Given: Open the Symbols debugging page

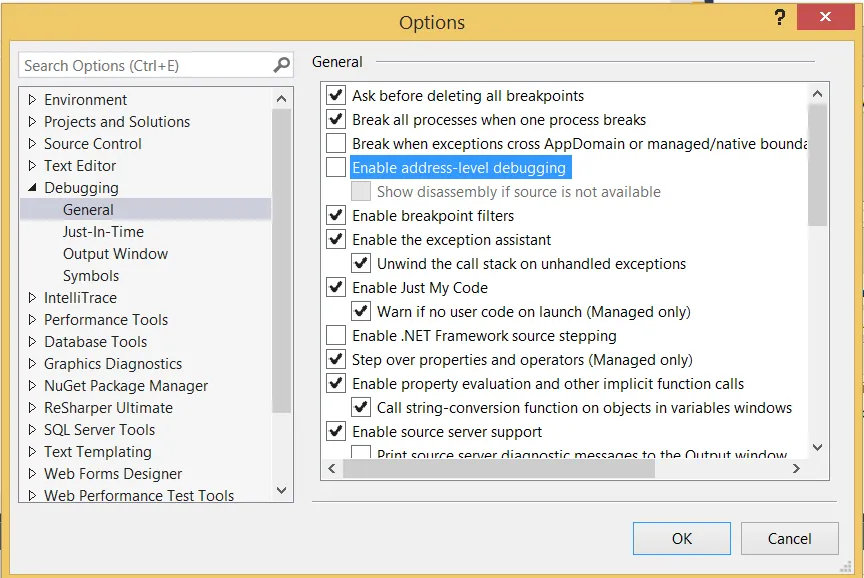Looking at the screenshot, I should pyautogui.click(x=91, y=276).
